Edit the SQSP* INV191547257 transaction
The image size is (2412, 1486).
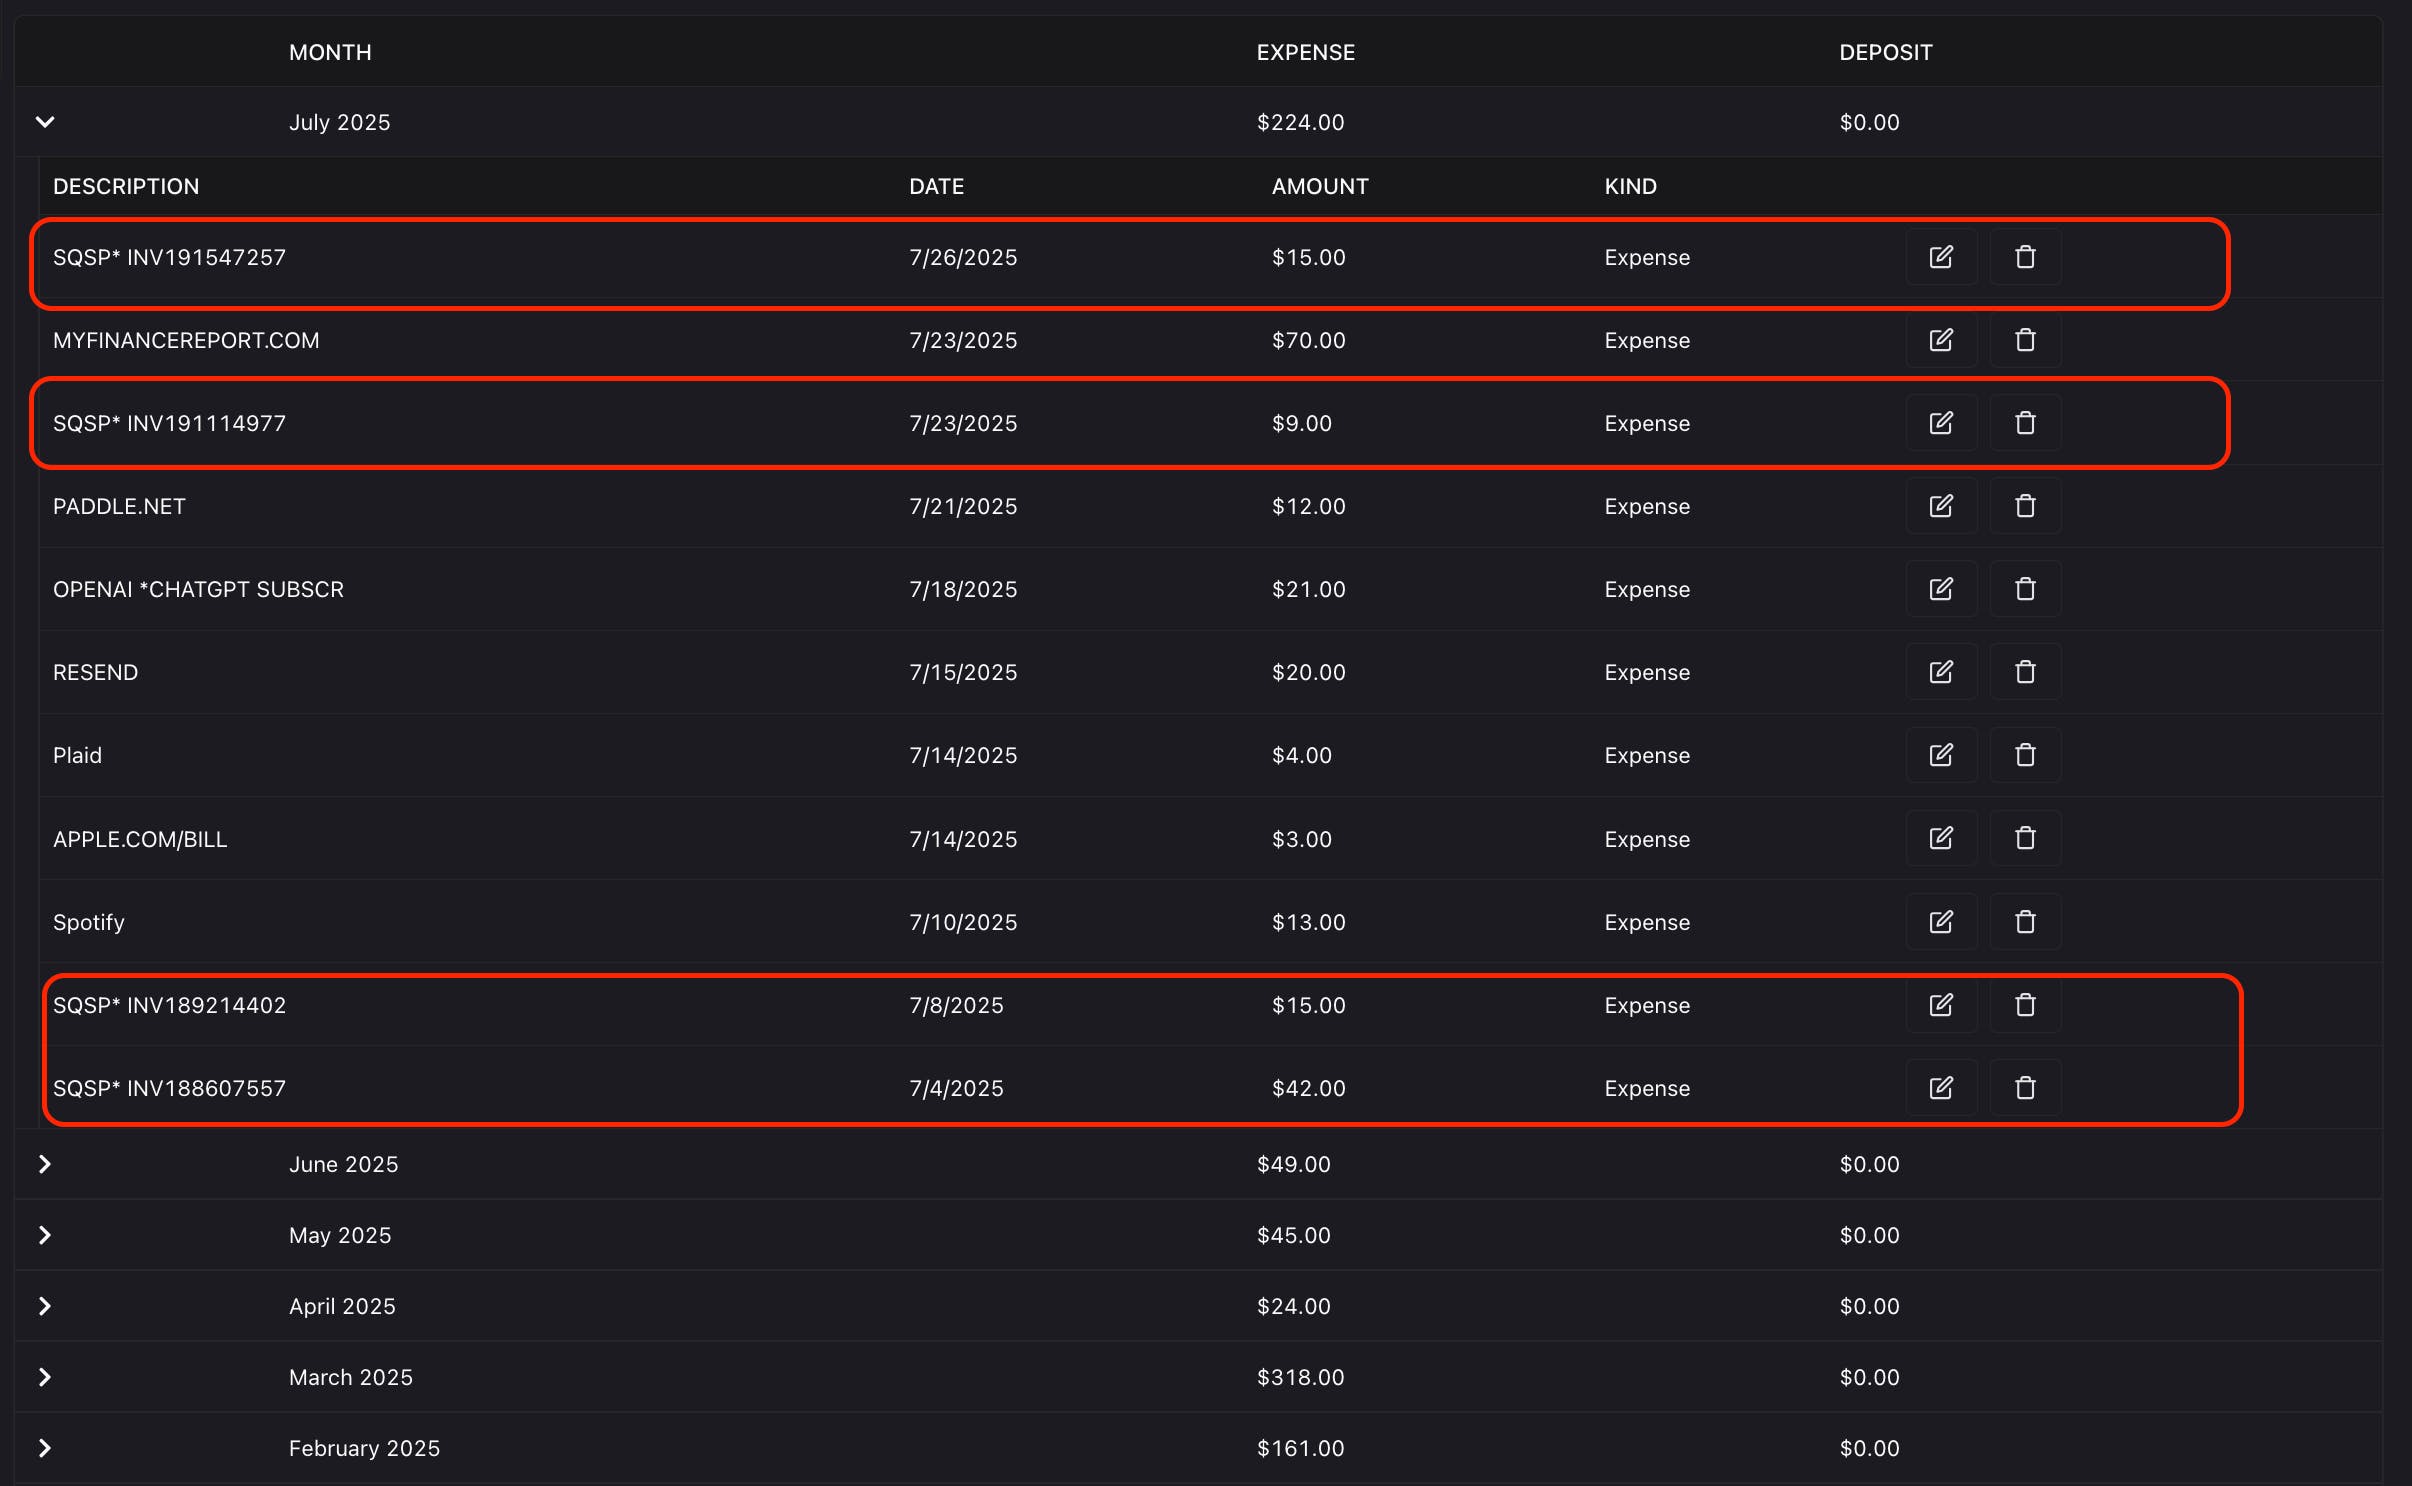1940,257
